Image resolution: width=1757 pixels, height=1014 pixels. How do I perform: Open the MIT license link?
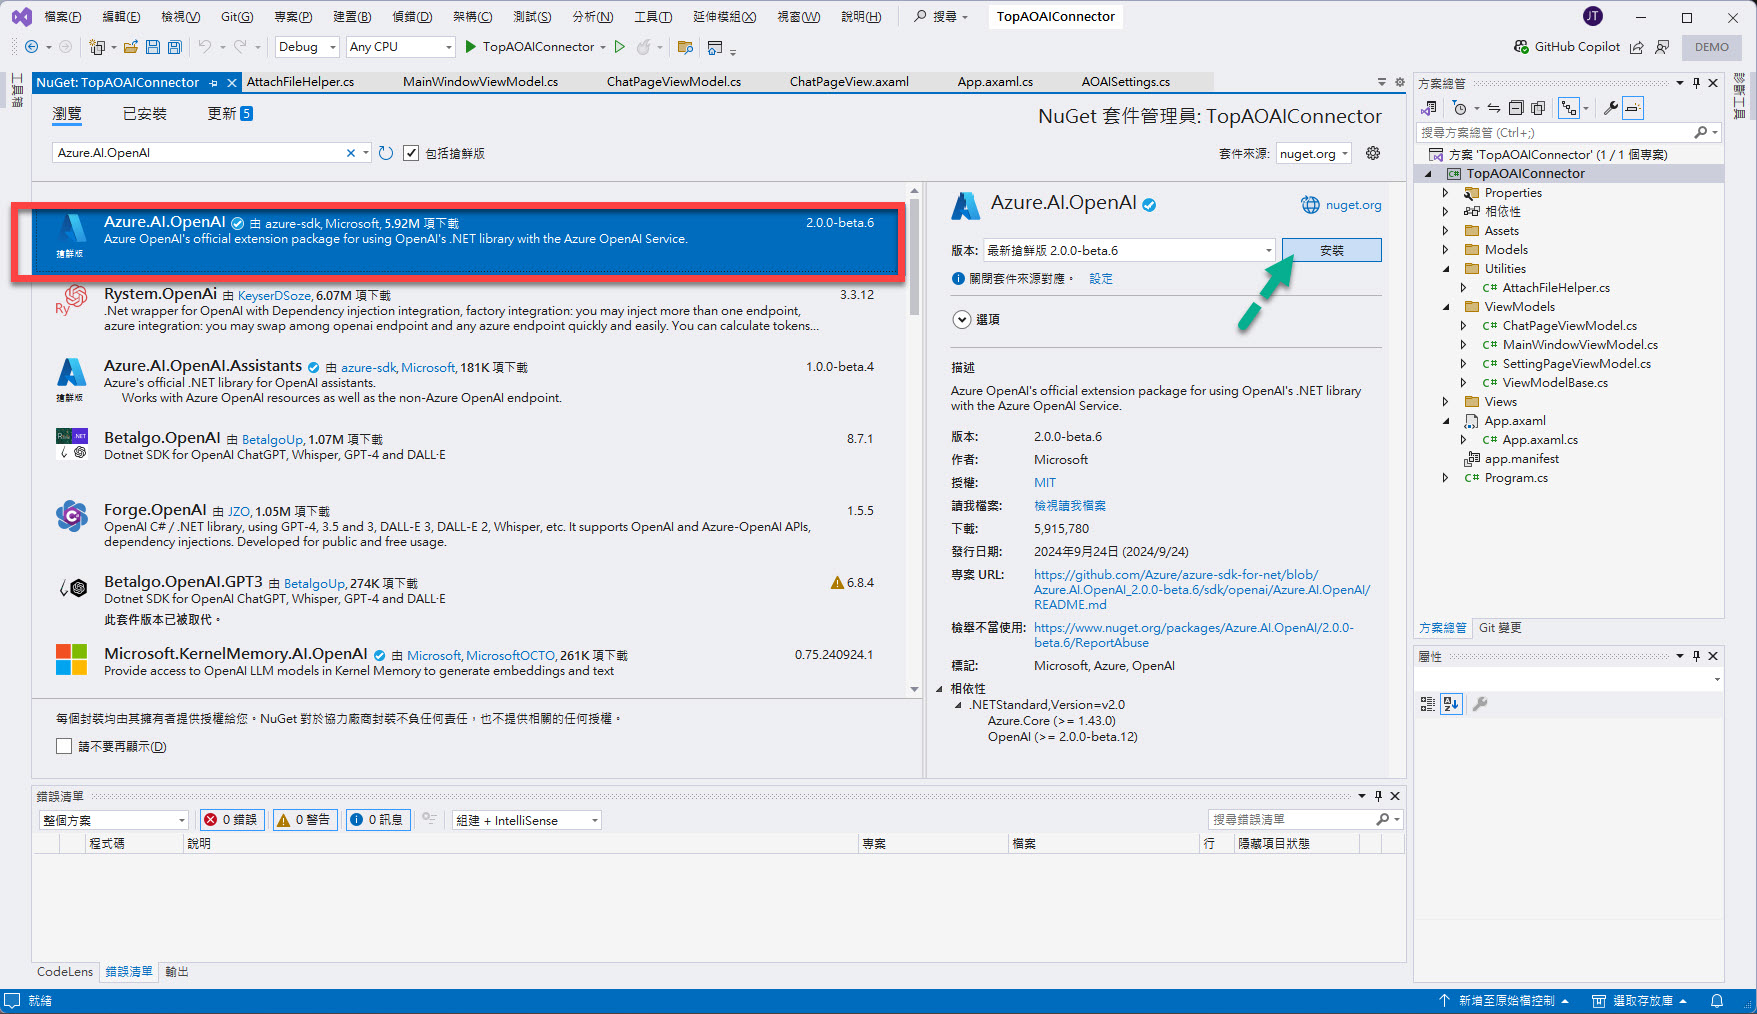1045,483
